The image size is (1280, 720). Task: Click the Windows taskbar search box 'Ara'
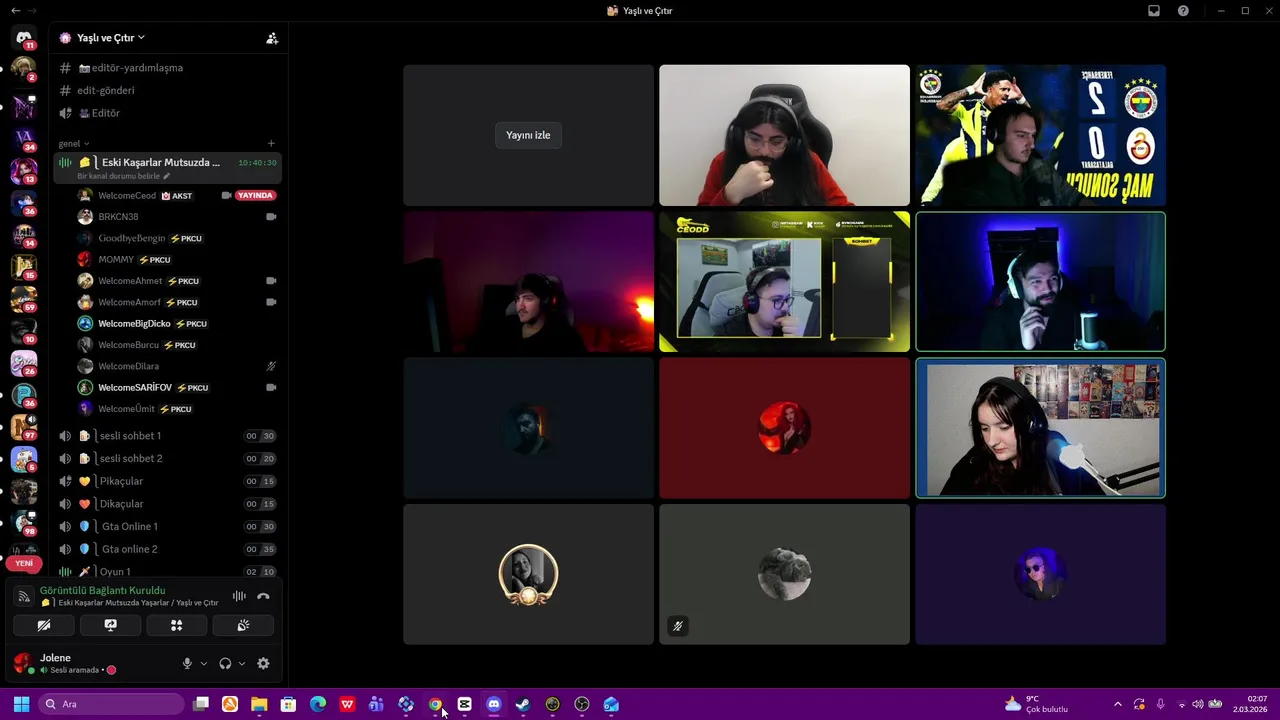pos(112,704)
